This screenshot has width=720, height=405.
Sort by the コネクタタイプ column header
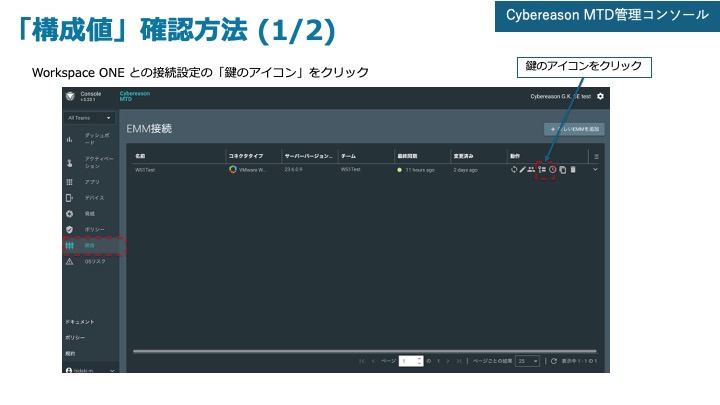(x=246, y=156)
